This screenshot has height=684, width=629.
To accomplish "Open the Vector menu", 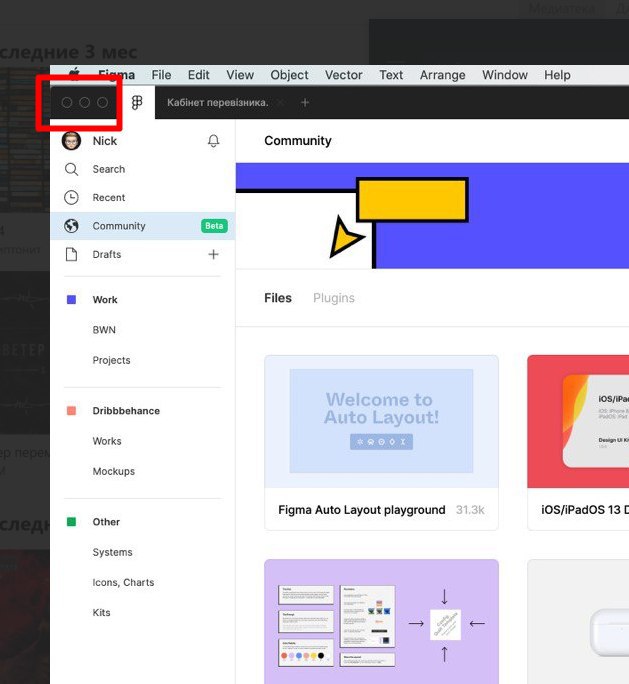I will [x=343, y=75].
